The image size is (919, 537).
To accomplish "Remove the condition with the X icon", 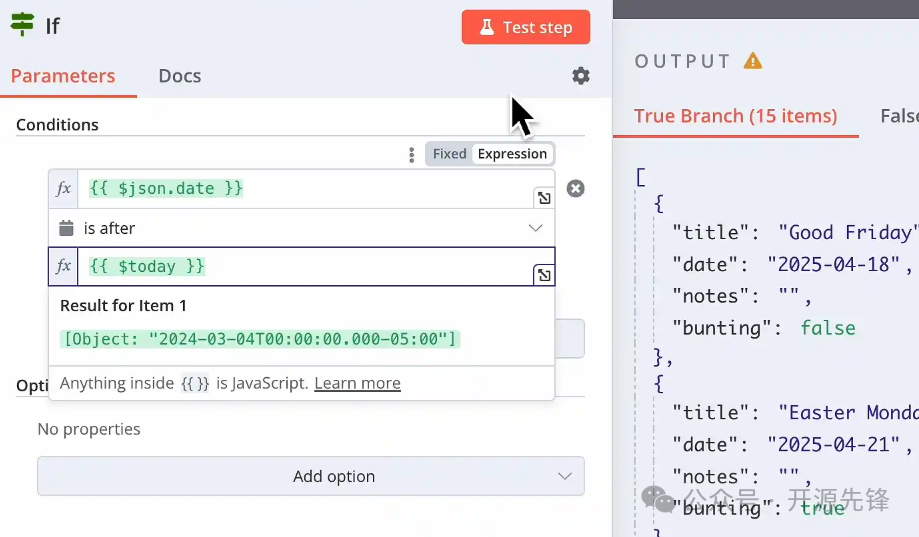I will point(576,189).
